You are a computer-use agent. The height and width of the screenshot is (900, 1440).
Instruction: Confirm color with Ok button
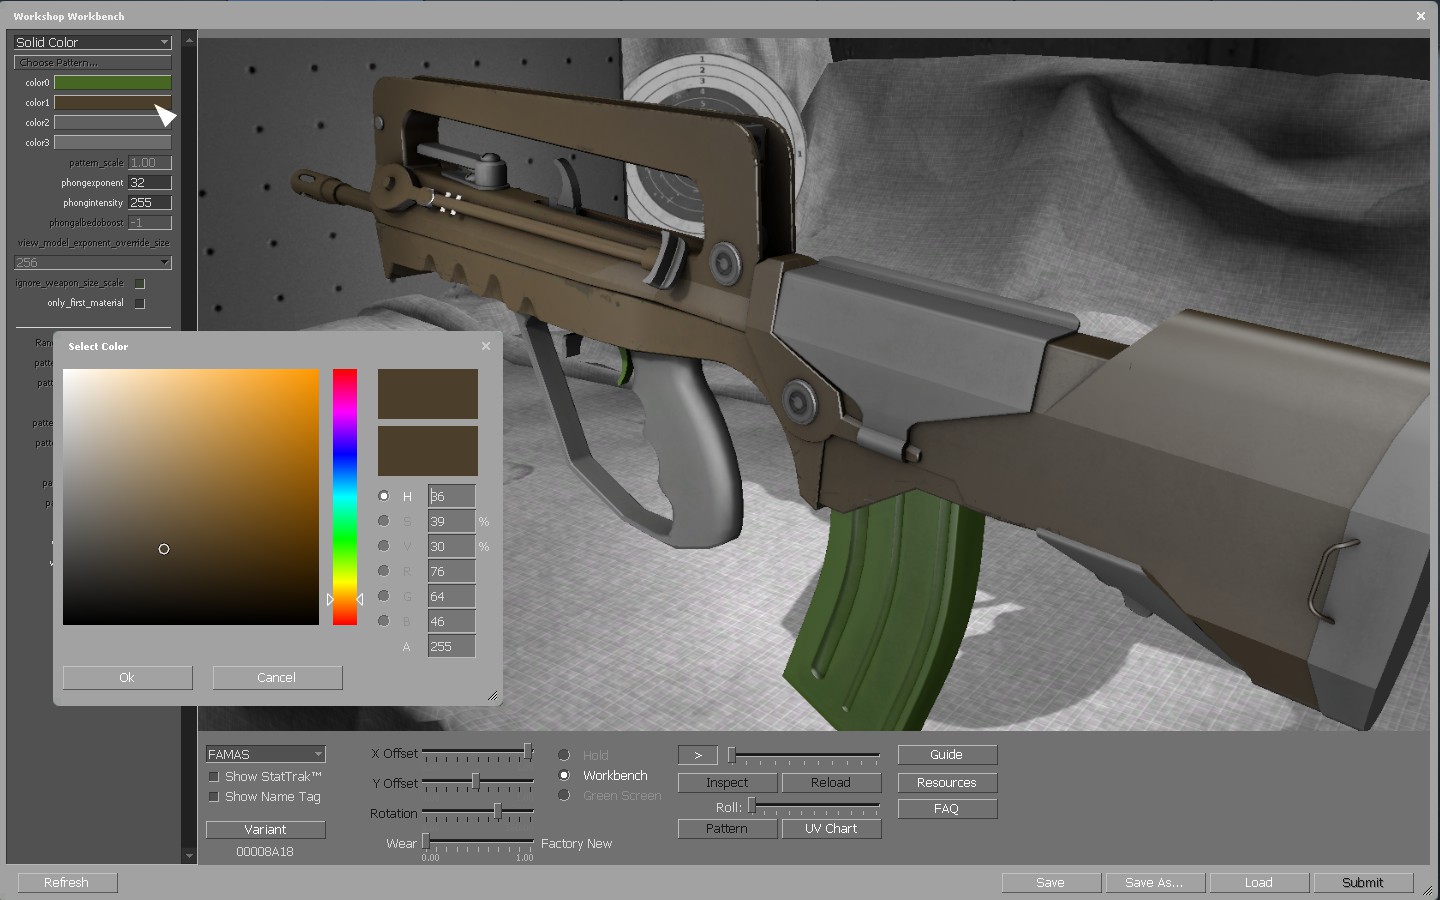(x=127, y=677)
